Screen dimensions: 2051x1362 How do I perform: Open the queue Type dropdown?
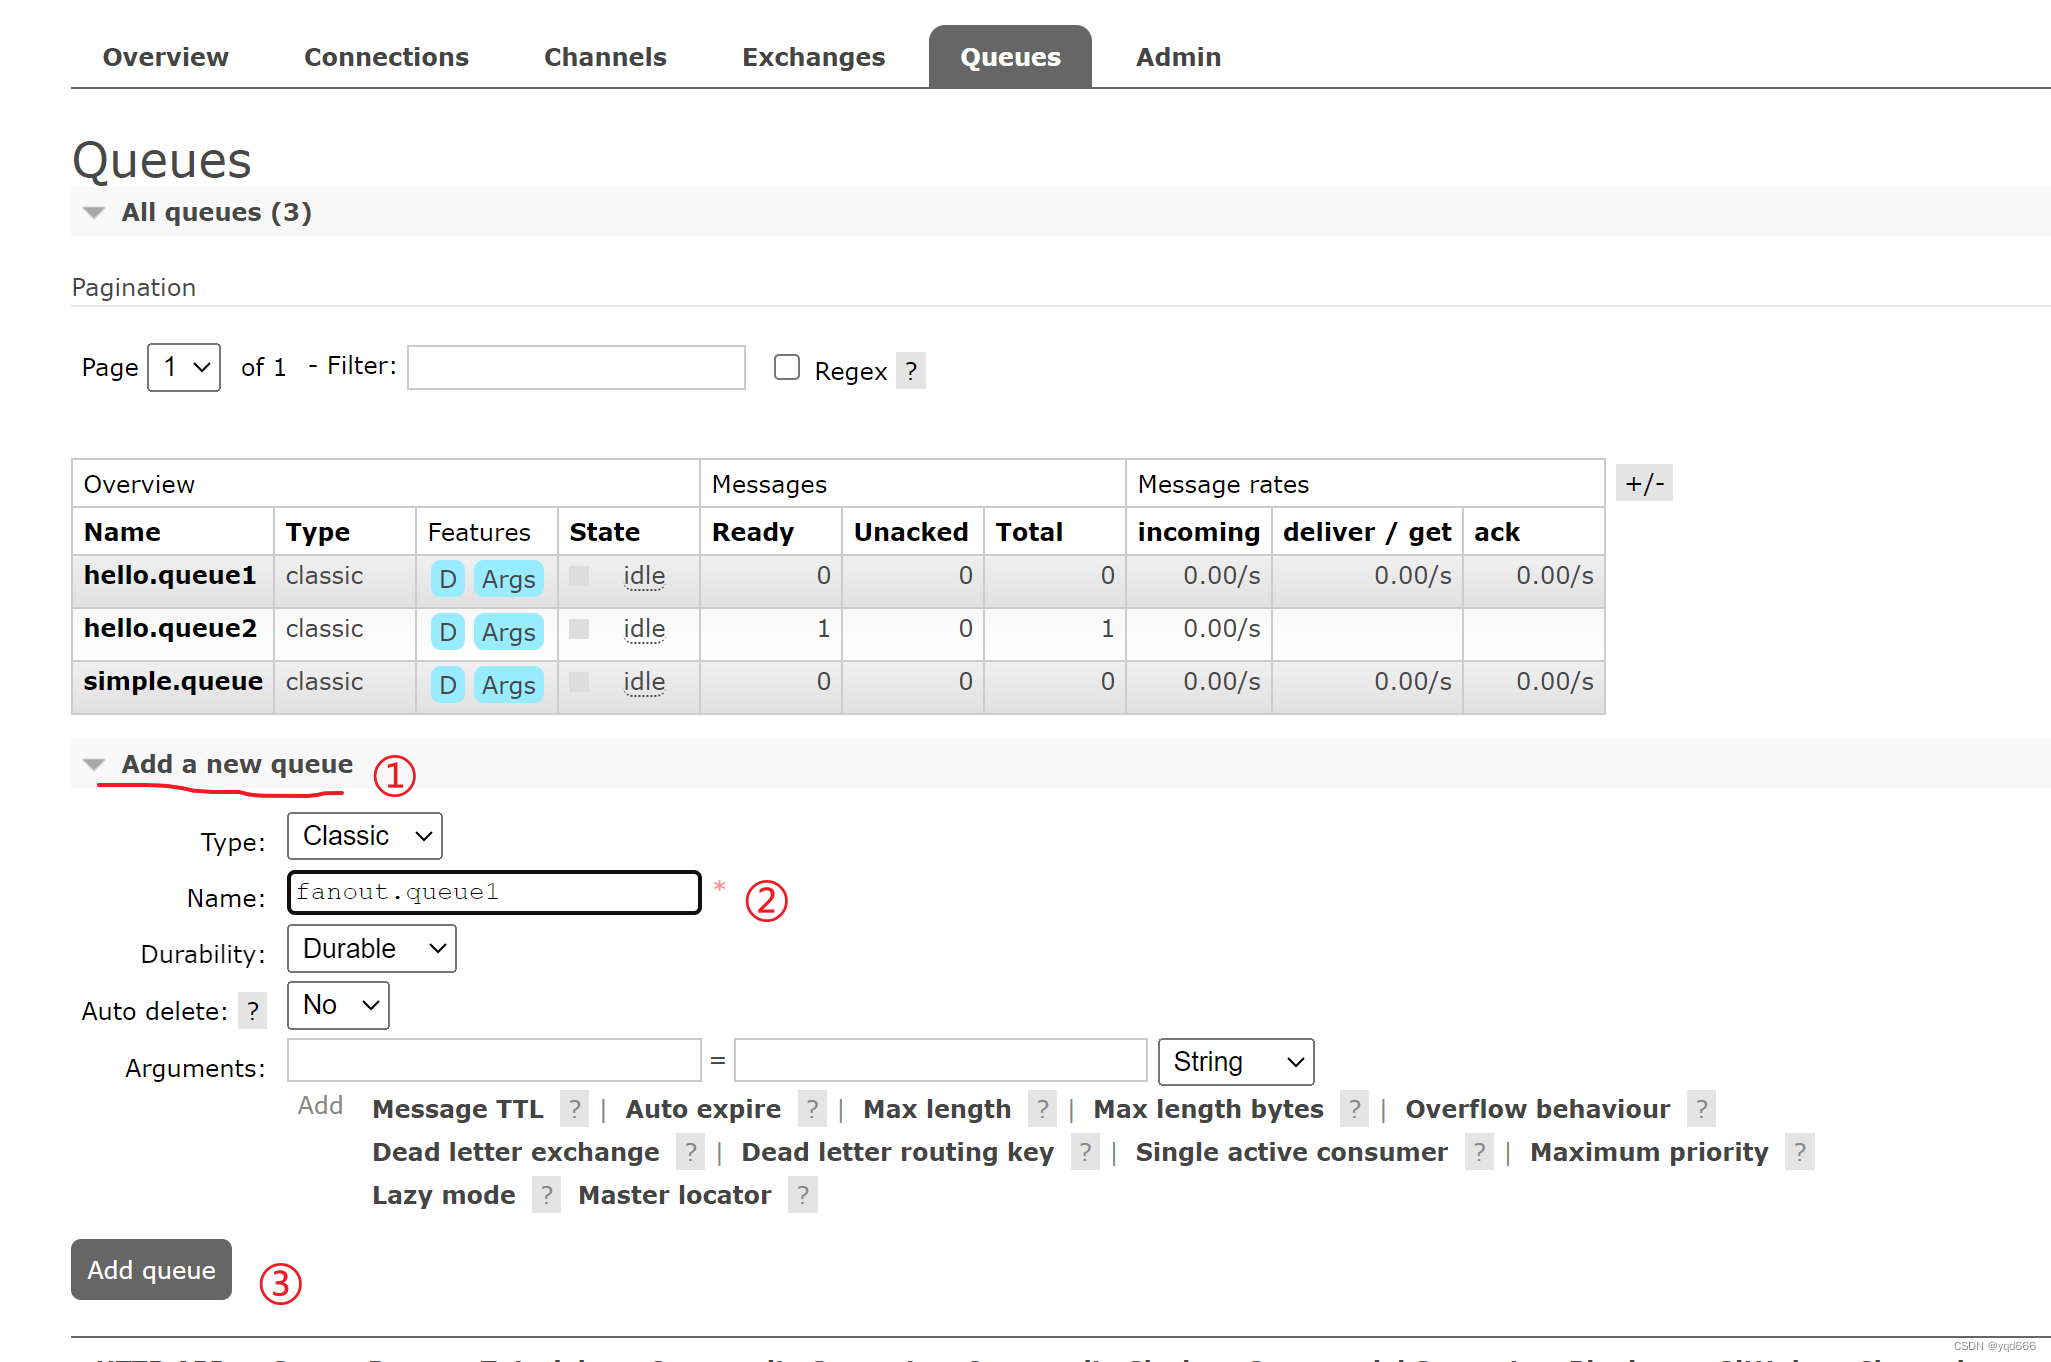pos(365,836)
